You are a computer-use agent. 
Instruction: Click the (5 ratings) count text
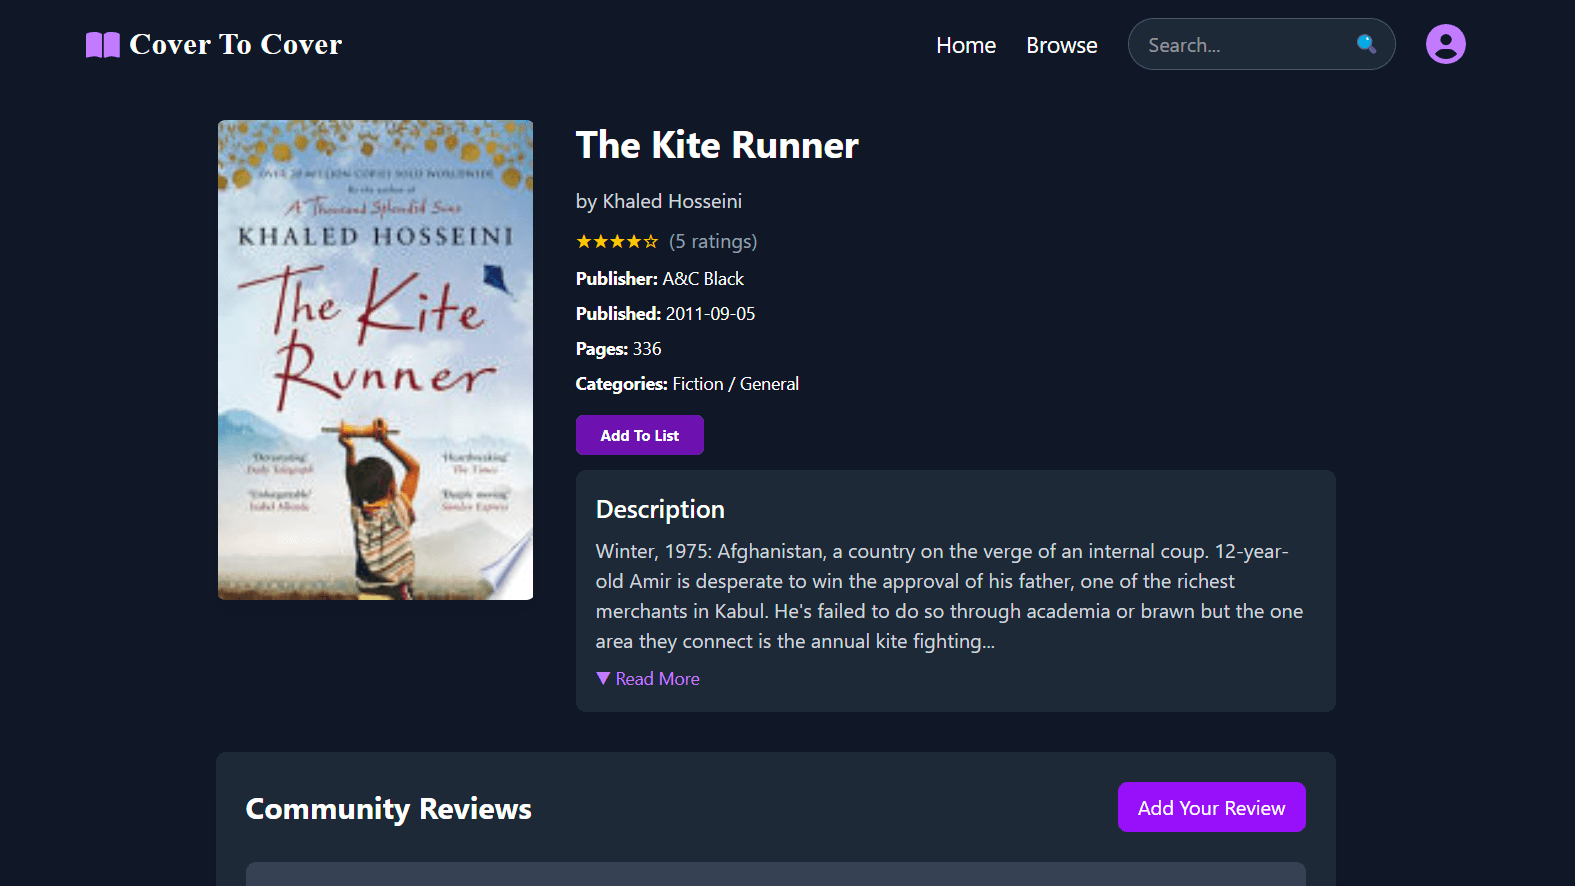click(713, 241)
